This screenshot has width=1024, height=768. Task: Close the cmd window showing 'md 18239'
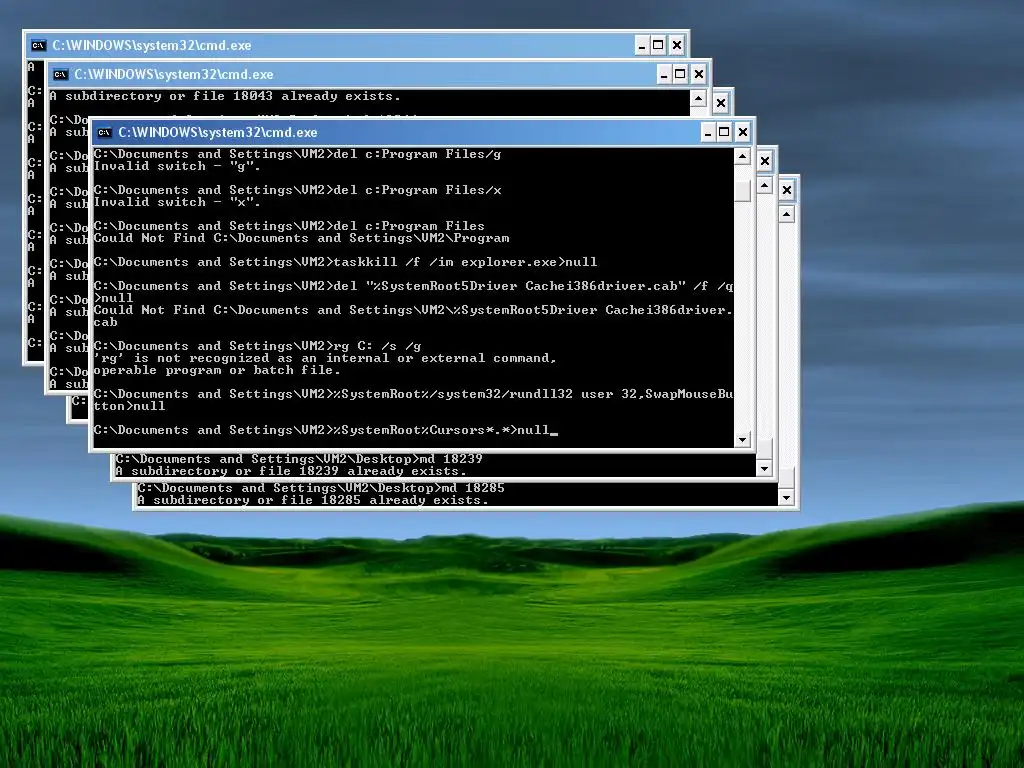[765, 161]
